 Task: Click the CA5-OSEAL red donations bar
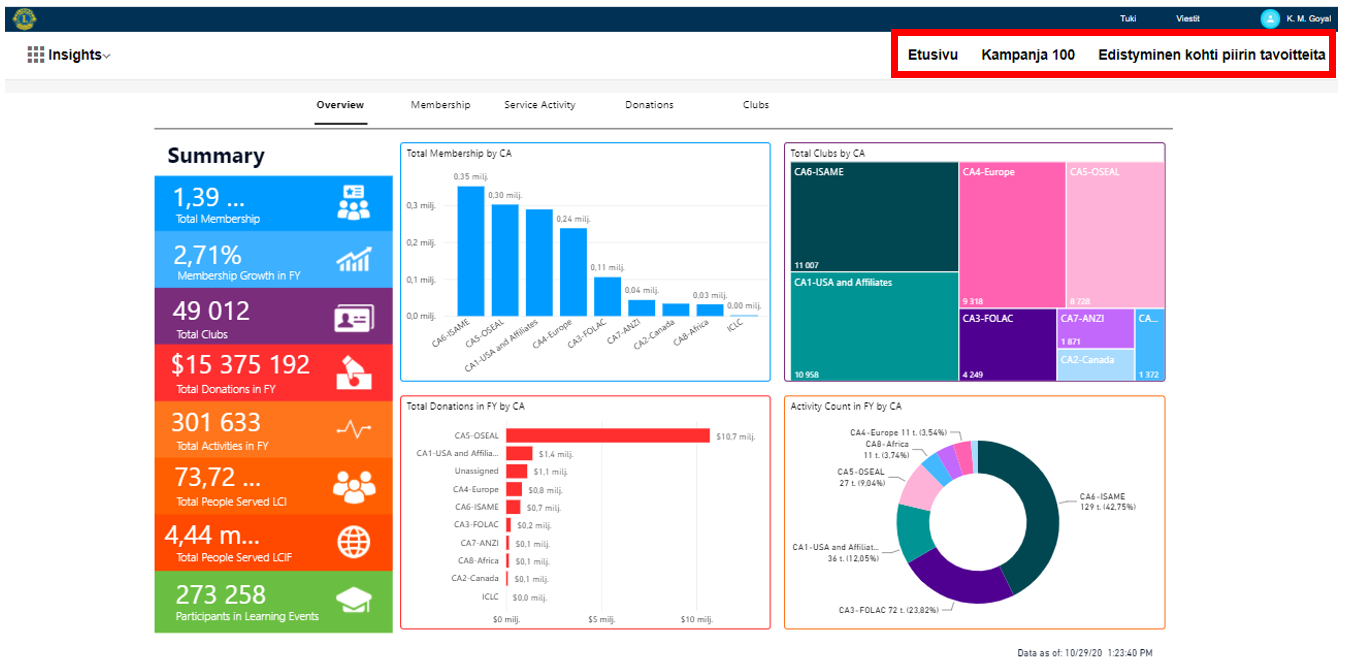(607, 436)
